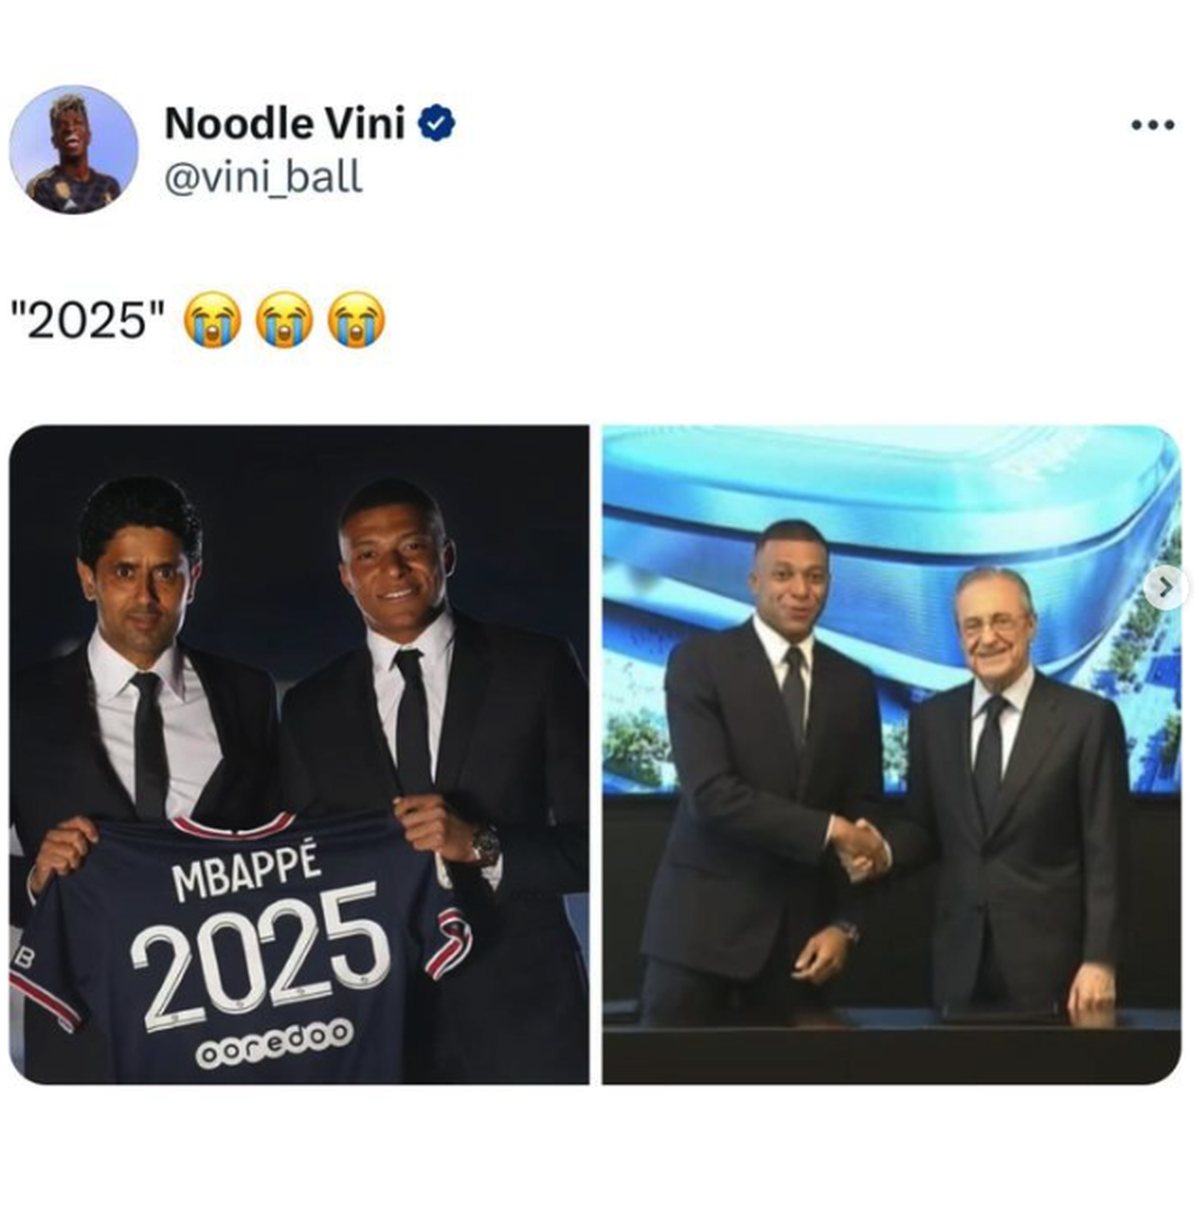Open the right handshake photo
The image size is (1200, 1226).
click(x=891, y=755)
